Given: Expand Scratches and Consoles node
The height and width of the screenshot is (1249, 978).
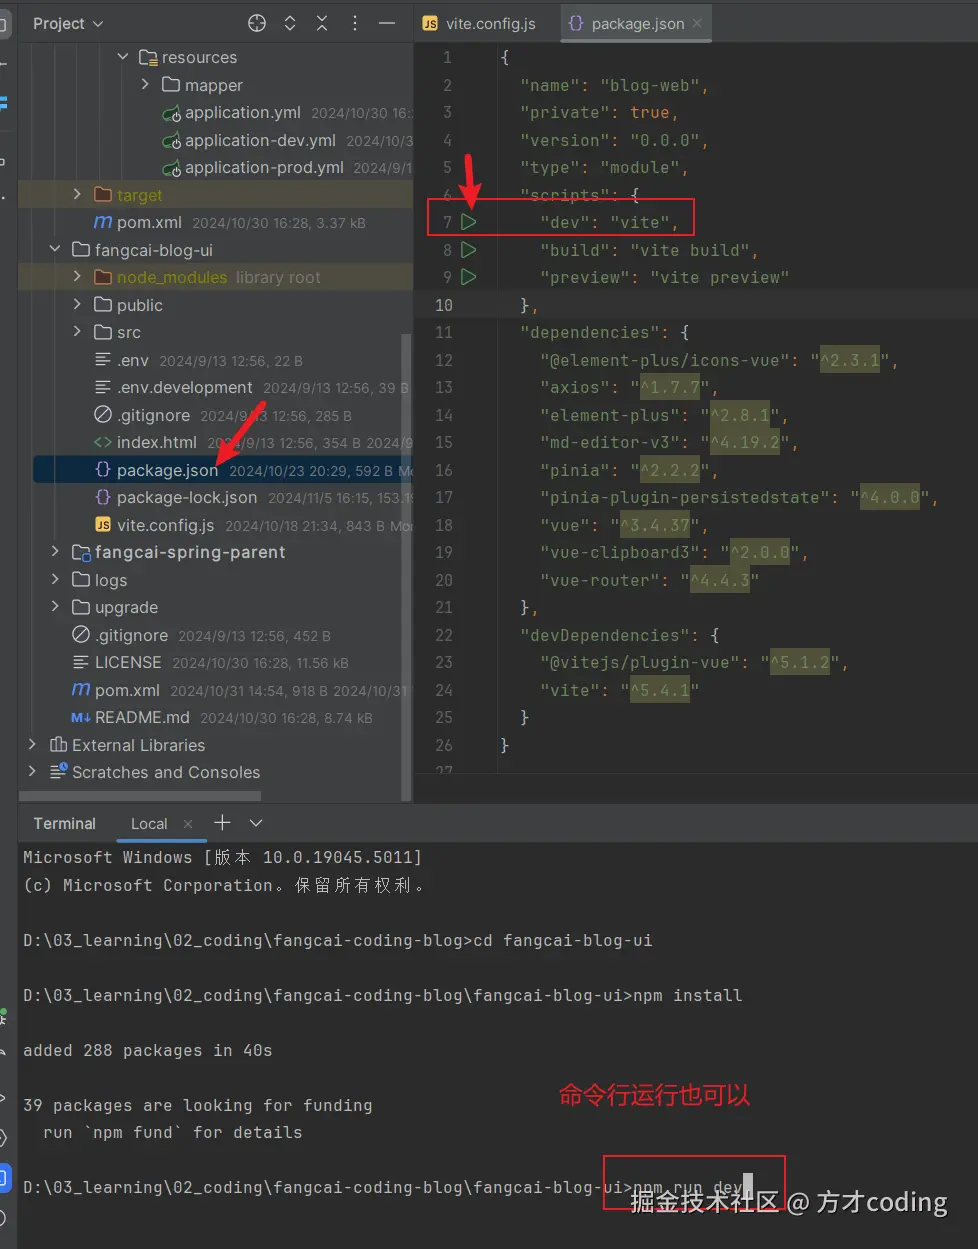Looking at the screenshot, I should coord(32,772).
